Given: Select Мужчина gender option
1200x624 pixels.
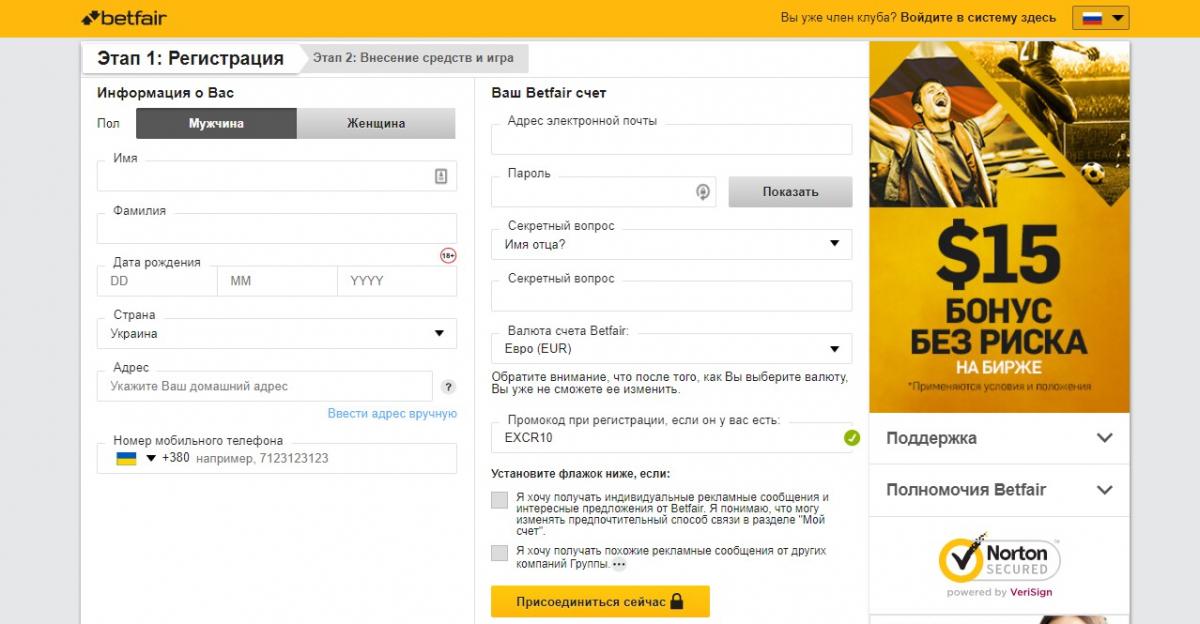Looking at the screenshot, I should point(216,124).
